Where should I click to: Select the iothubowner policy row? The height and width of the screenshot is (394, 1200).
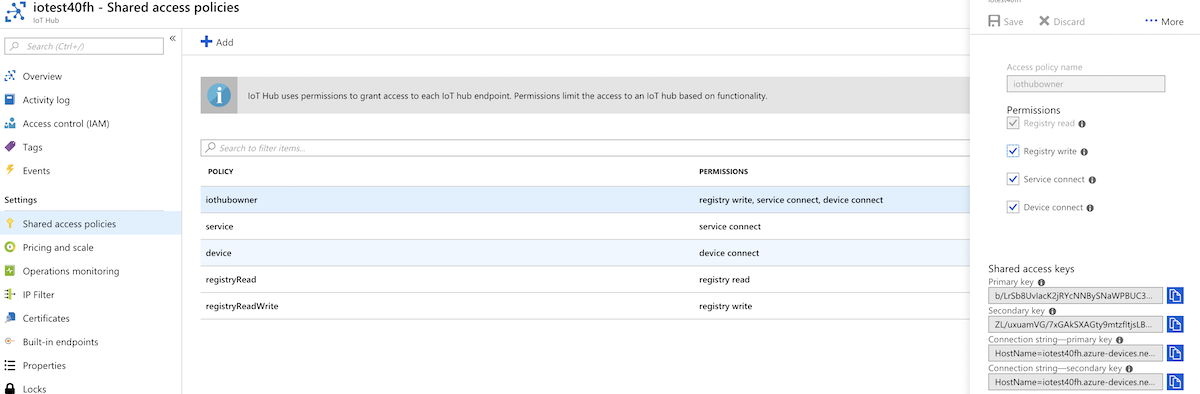tap(585, 200)
